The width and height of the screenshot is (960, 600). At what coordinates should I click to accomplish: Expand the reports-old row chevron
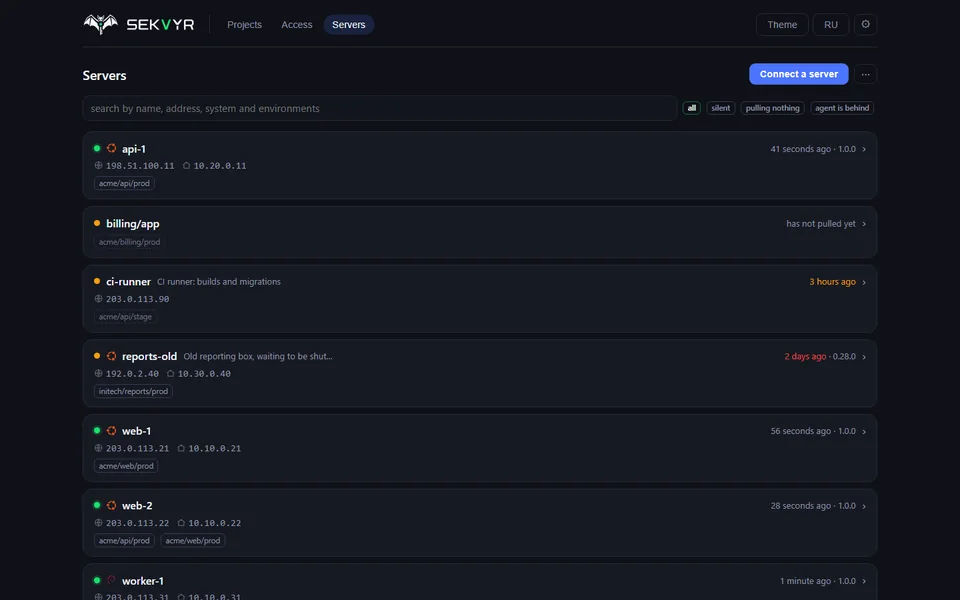tap(864, 357)
